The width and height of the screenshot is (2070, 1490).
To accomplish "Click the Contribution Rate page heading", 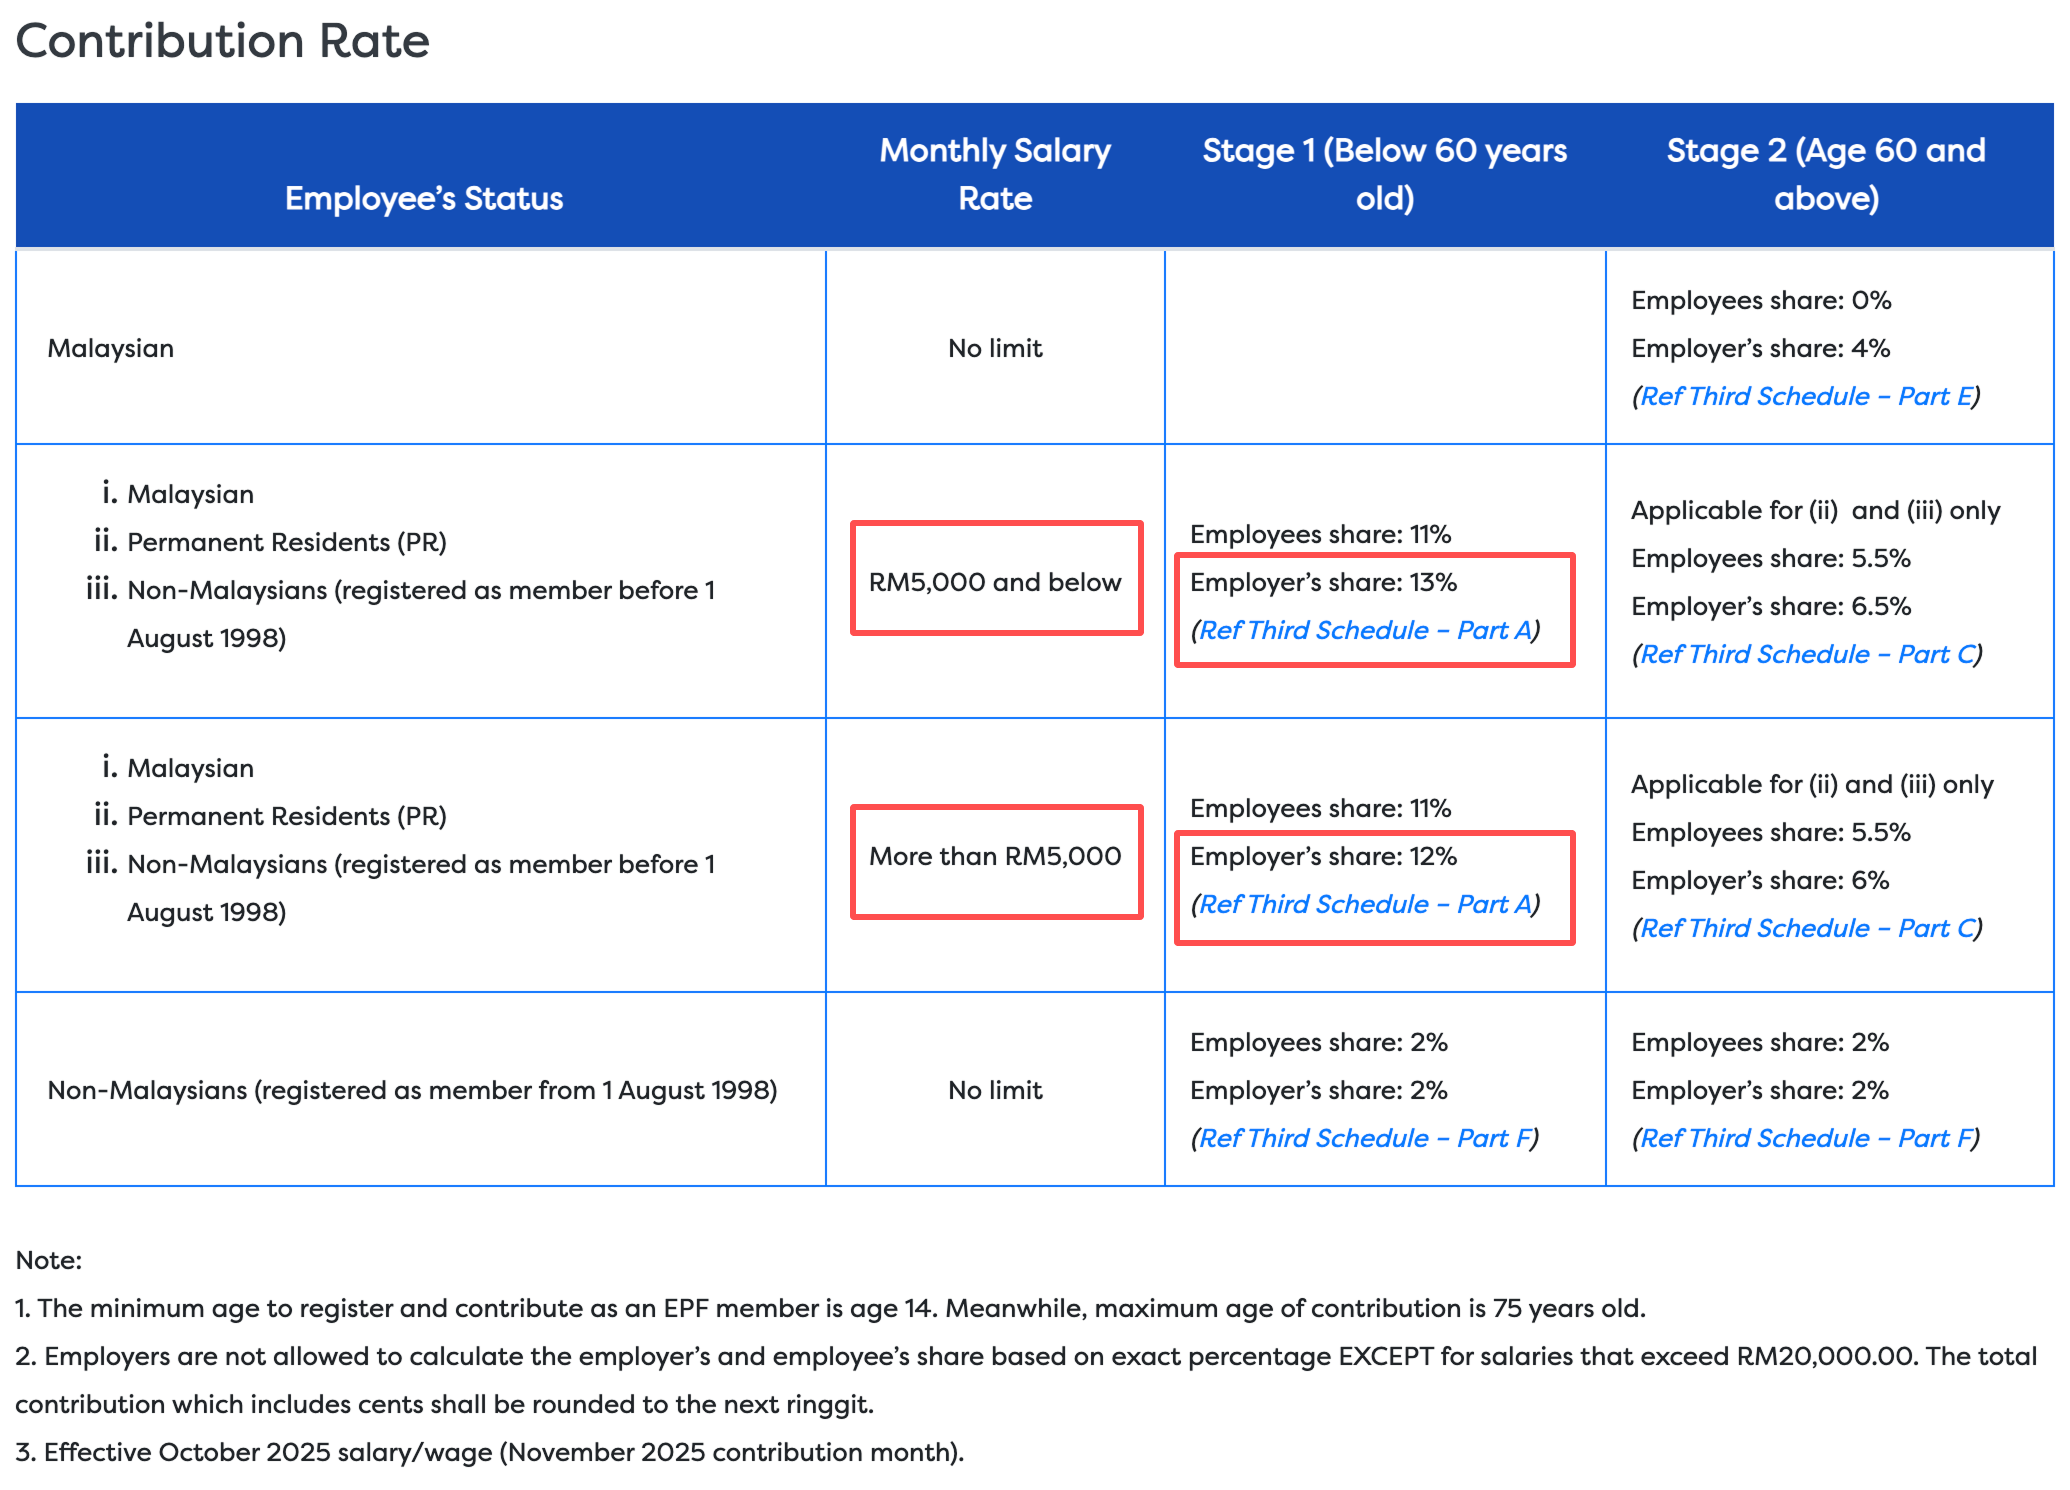I will tap(222, 41).
